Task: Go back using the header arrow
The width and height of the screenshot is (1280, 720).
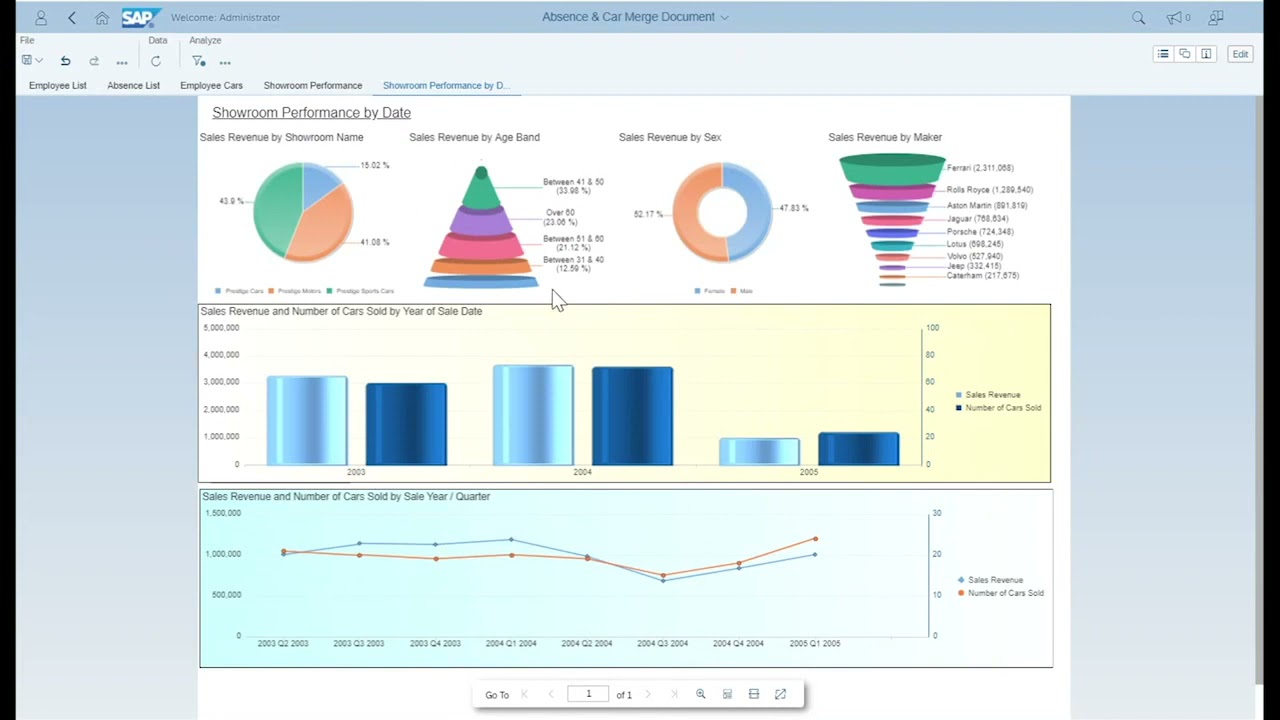Action: click(72, 17)
